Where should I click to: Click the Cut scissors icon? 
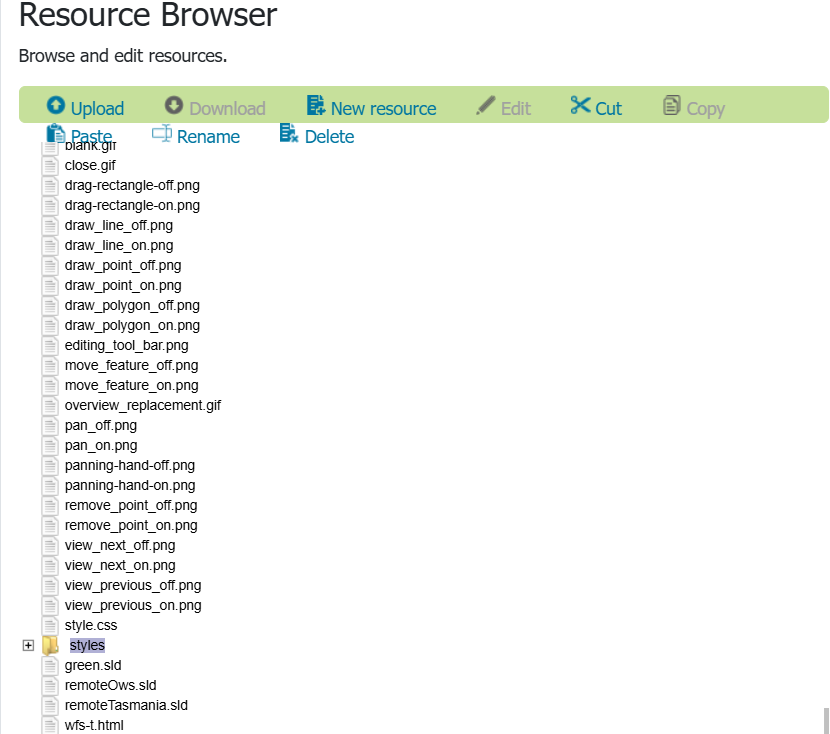click(x=580, y=105)
